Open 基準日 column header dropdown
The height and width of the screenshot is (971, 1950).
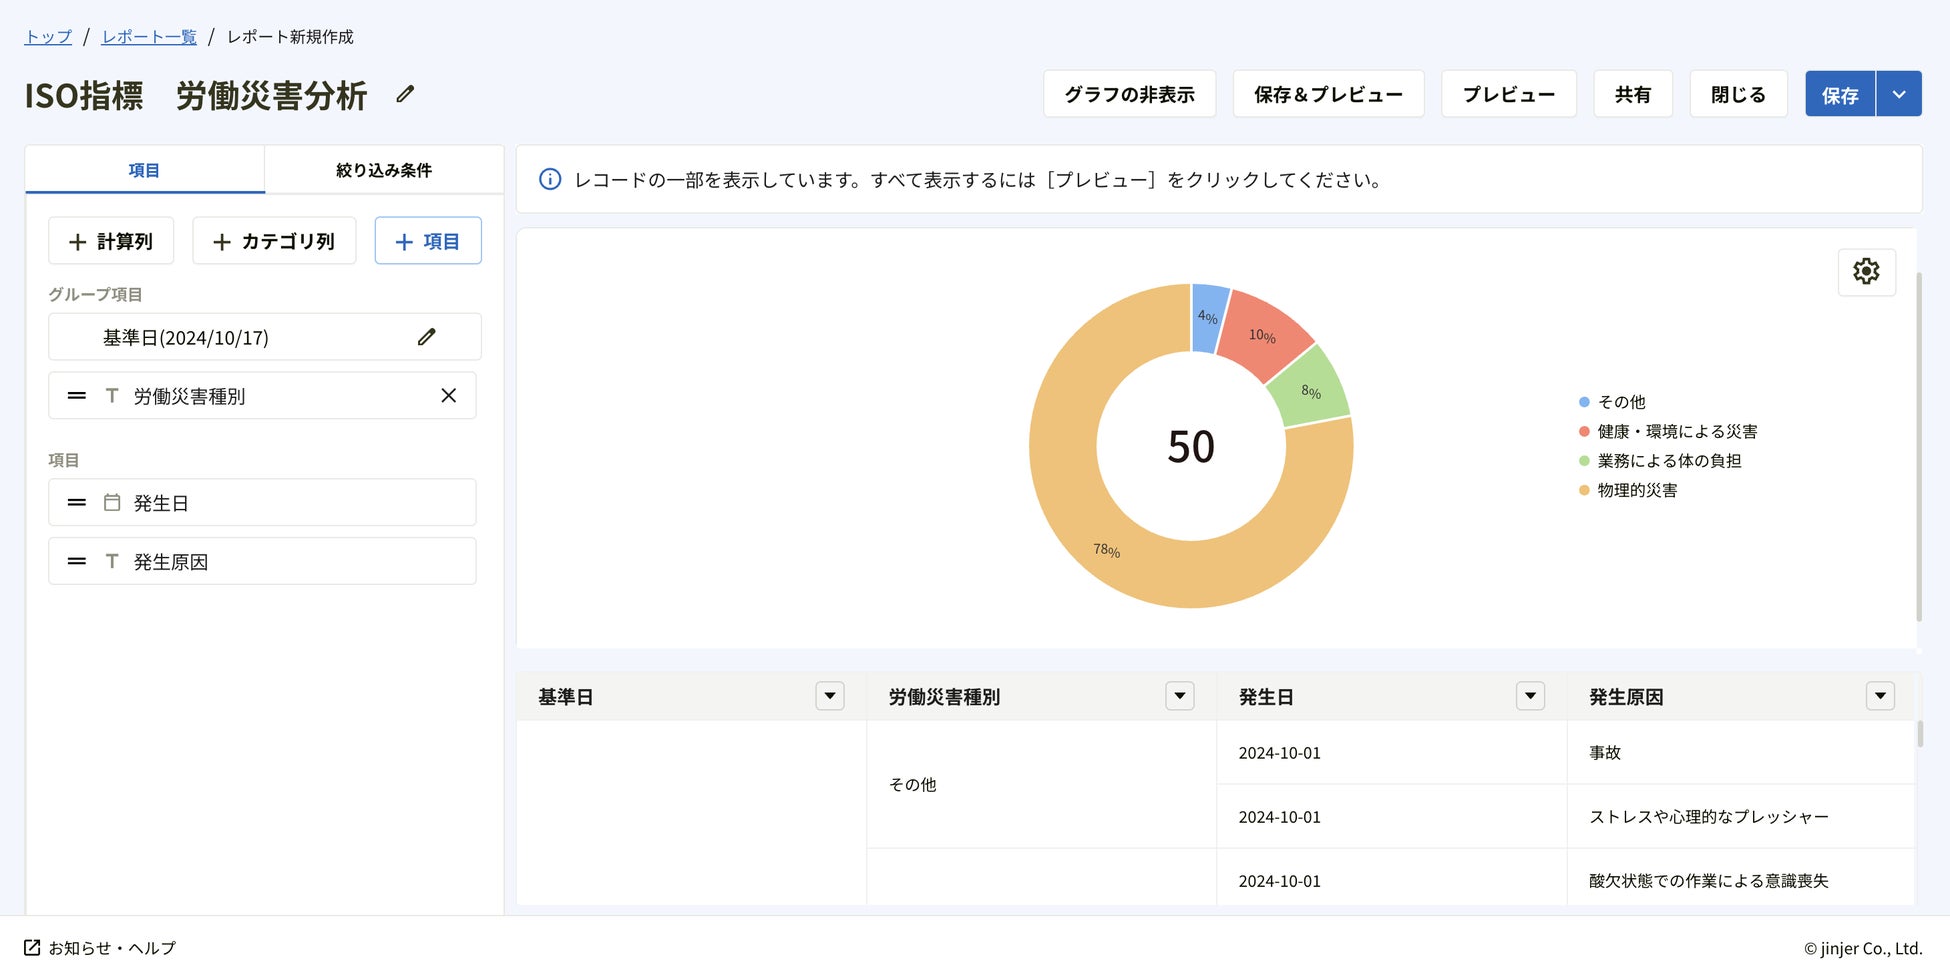coord(830,696)
